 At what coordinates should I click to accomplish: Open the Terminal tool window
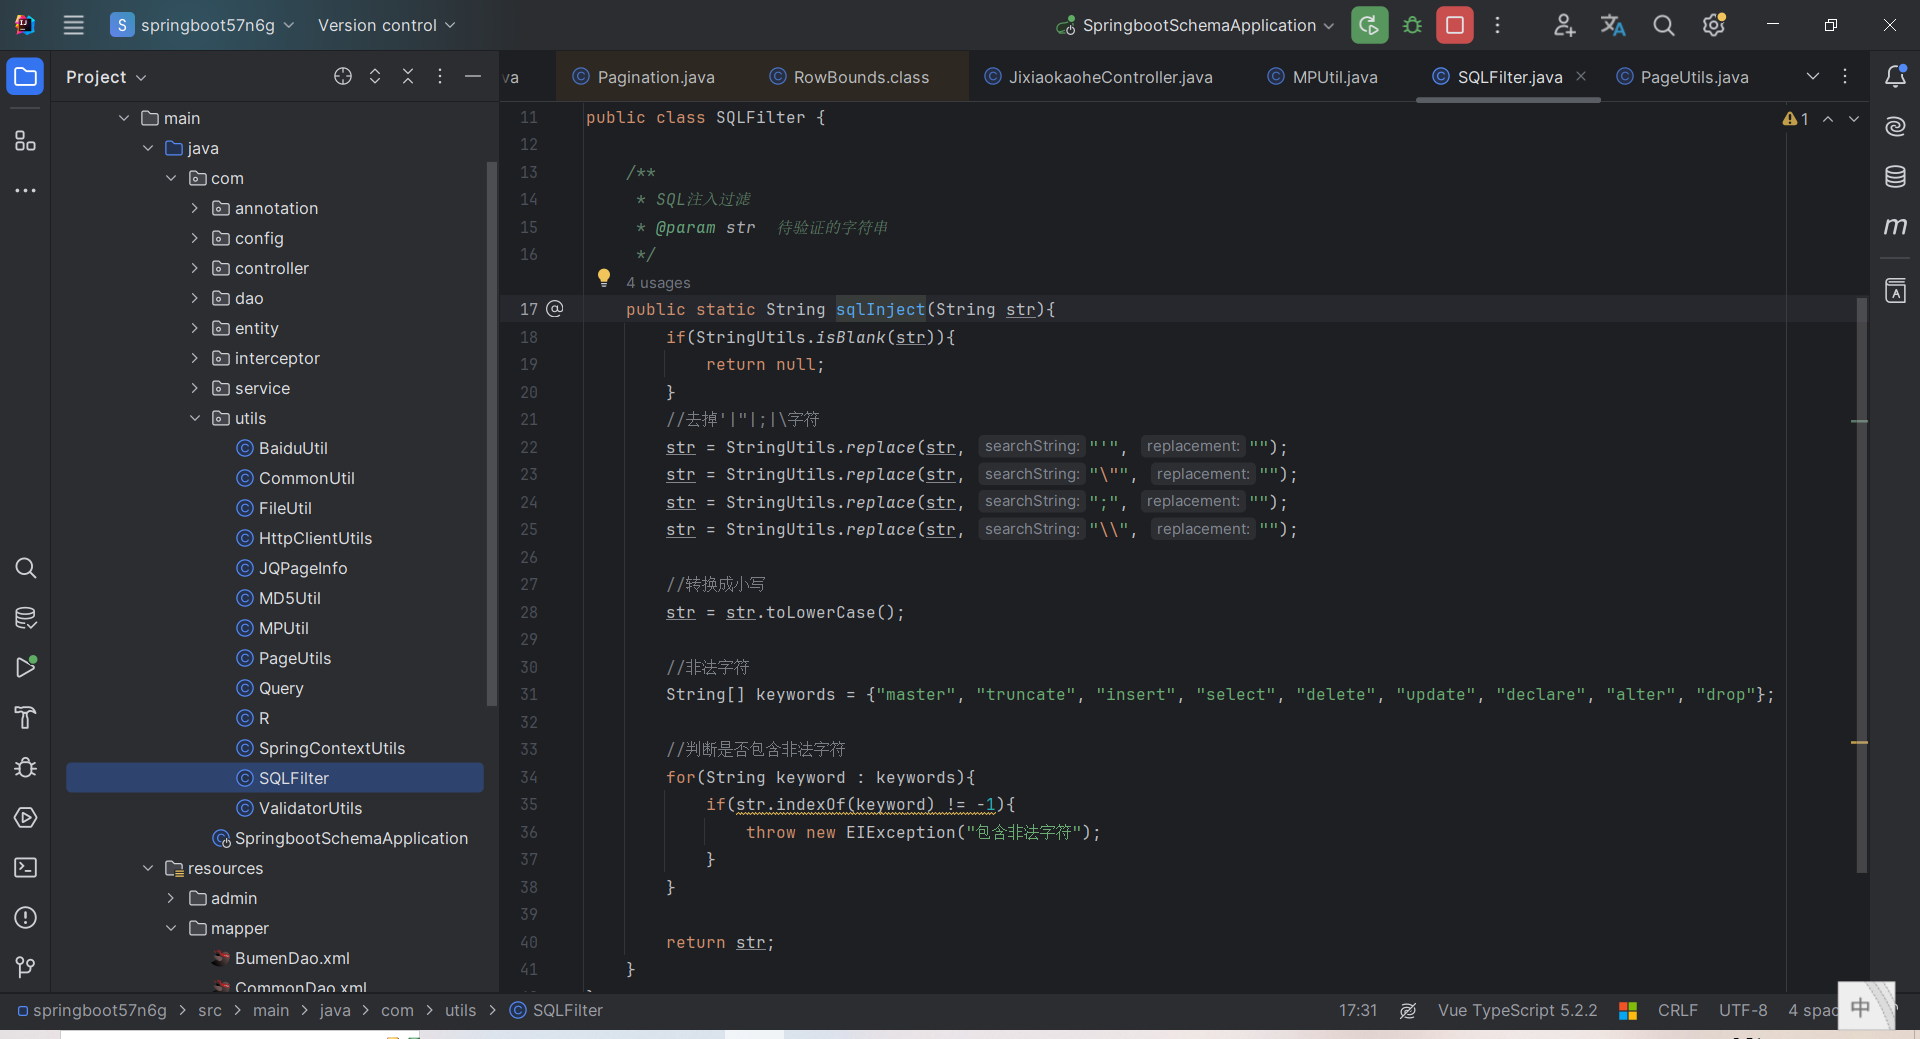(x=26, y=867)
